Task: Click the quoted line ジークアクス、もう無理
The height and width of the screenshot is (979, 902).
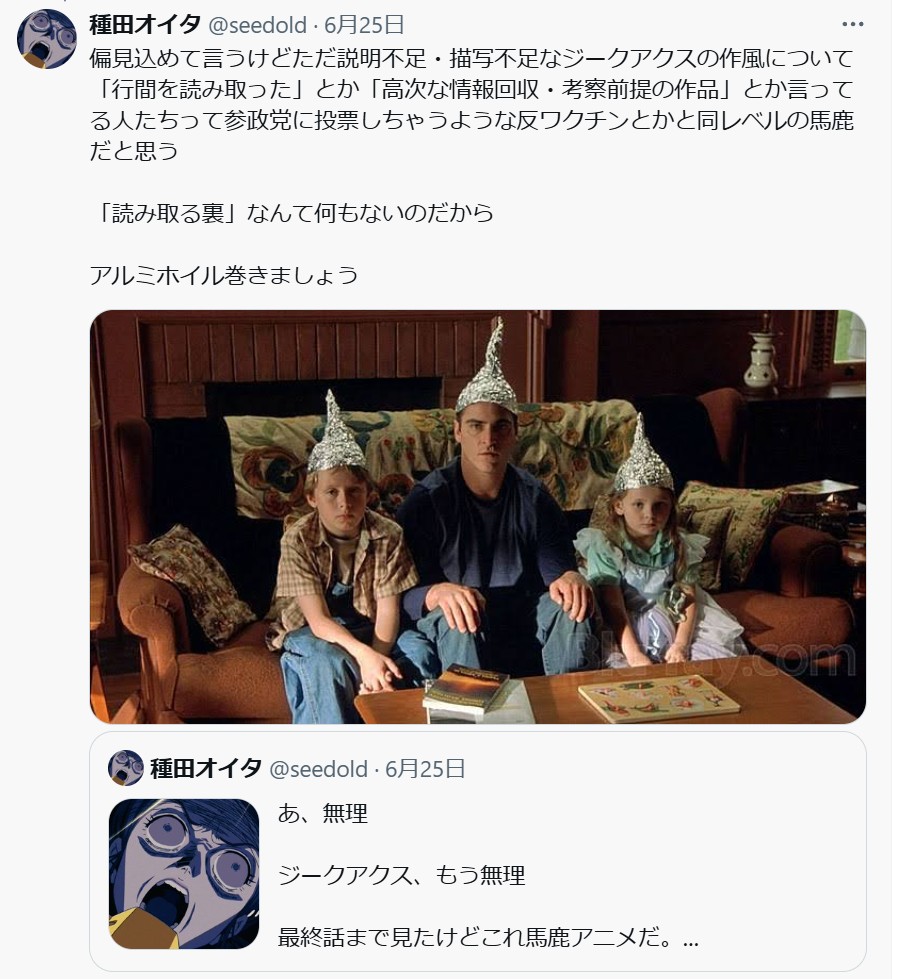Action: coord(401,875)
